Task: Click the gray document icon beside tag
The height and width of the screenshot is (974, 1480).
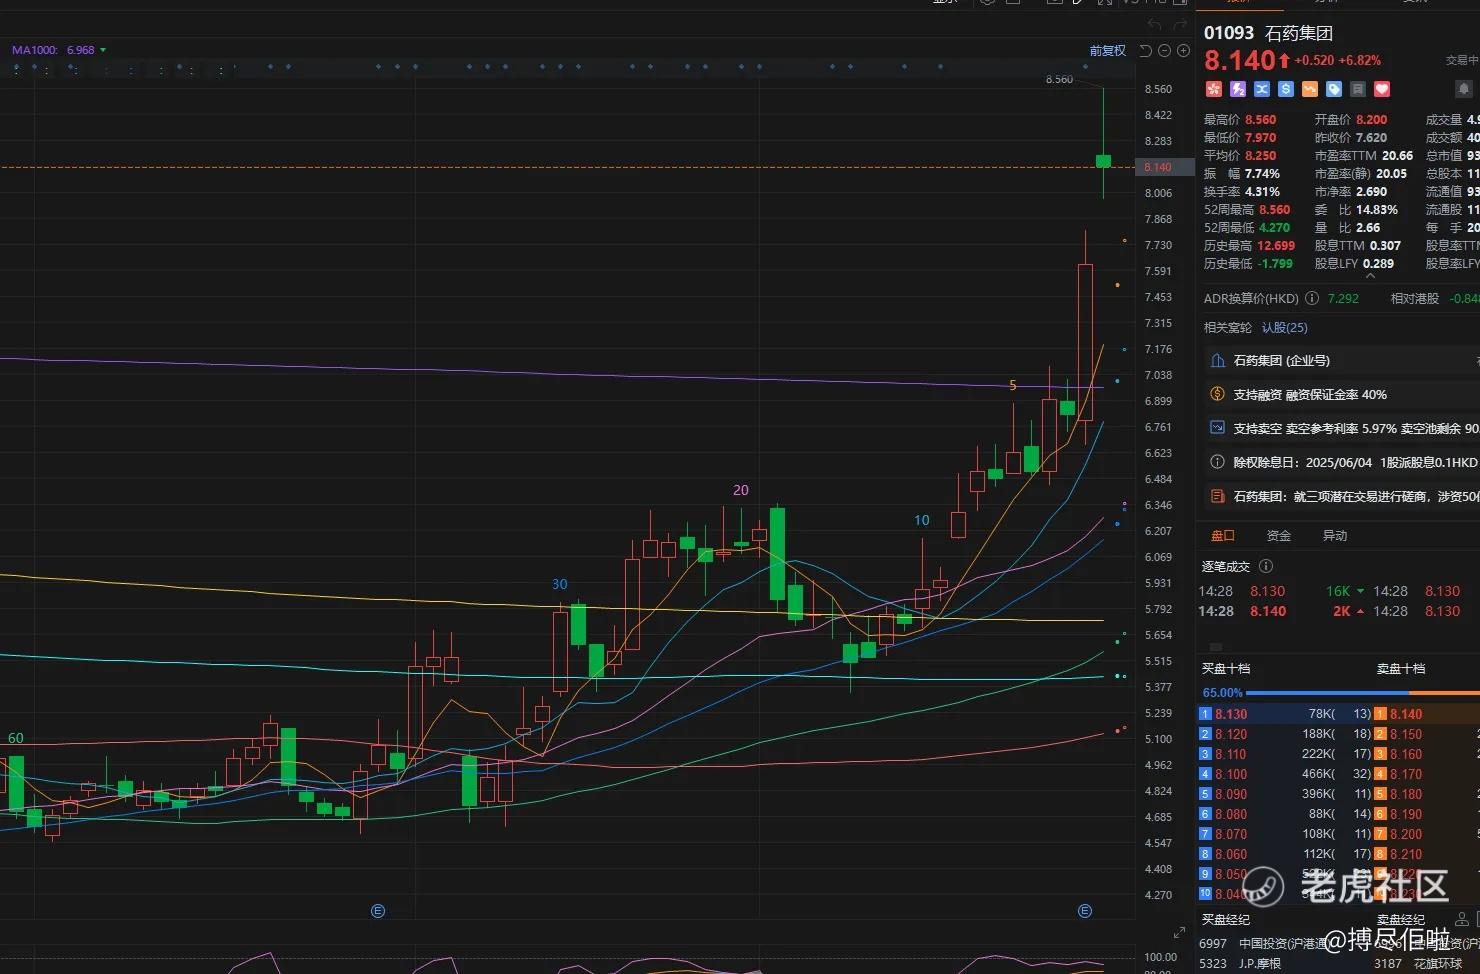Action: [1358, 89]
